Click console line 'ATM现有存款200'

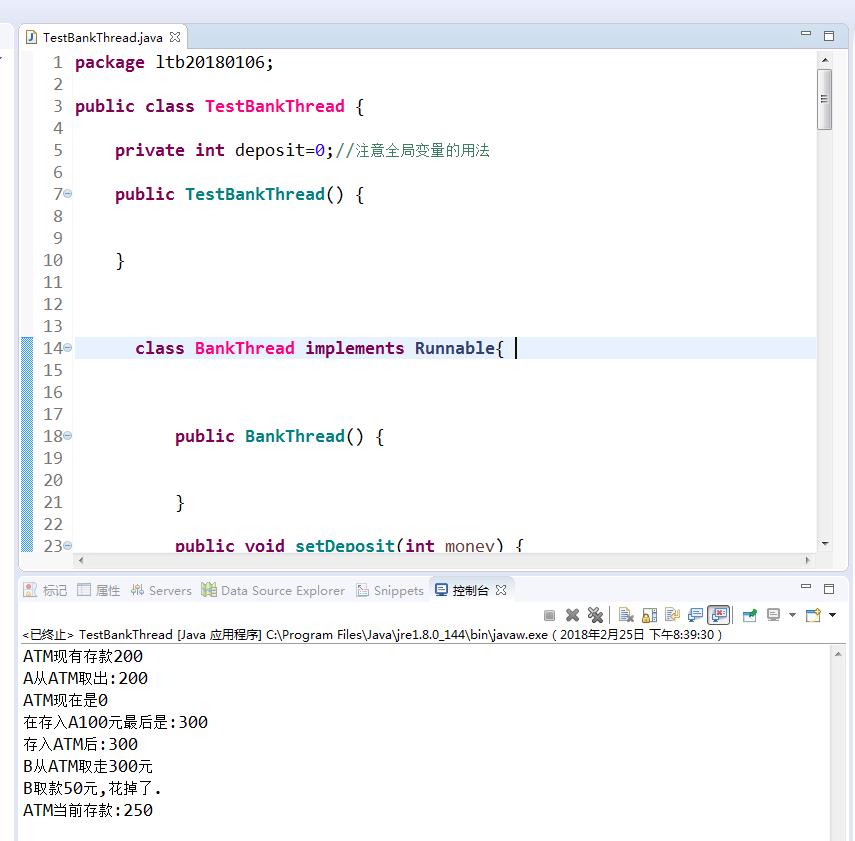coord(83,656)
